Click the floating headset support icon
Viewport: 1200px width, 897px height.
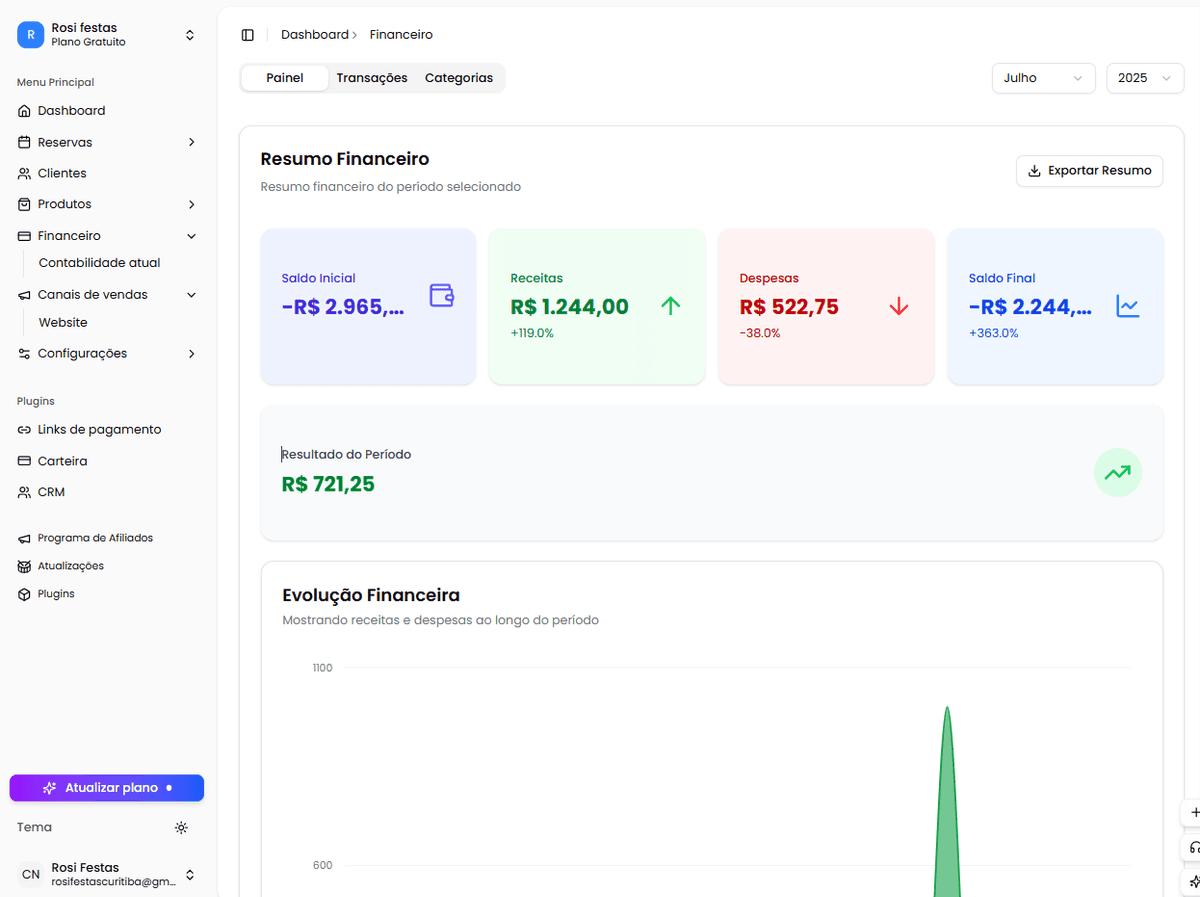[x=1190, y=848]
